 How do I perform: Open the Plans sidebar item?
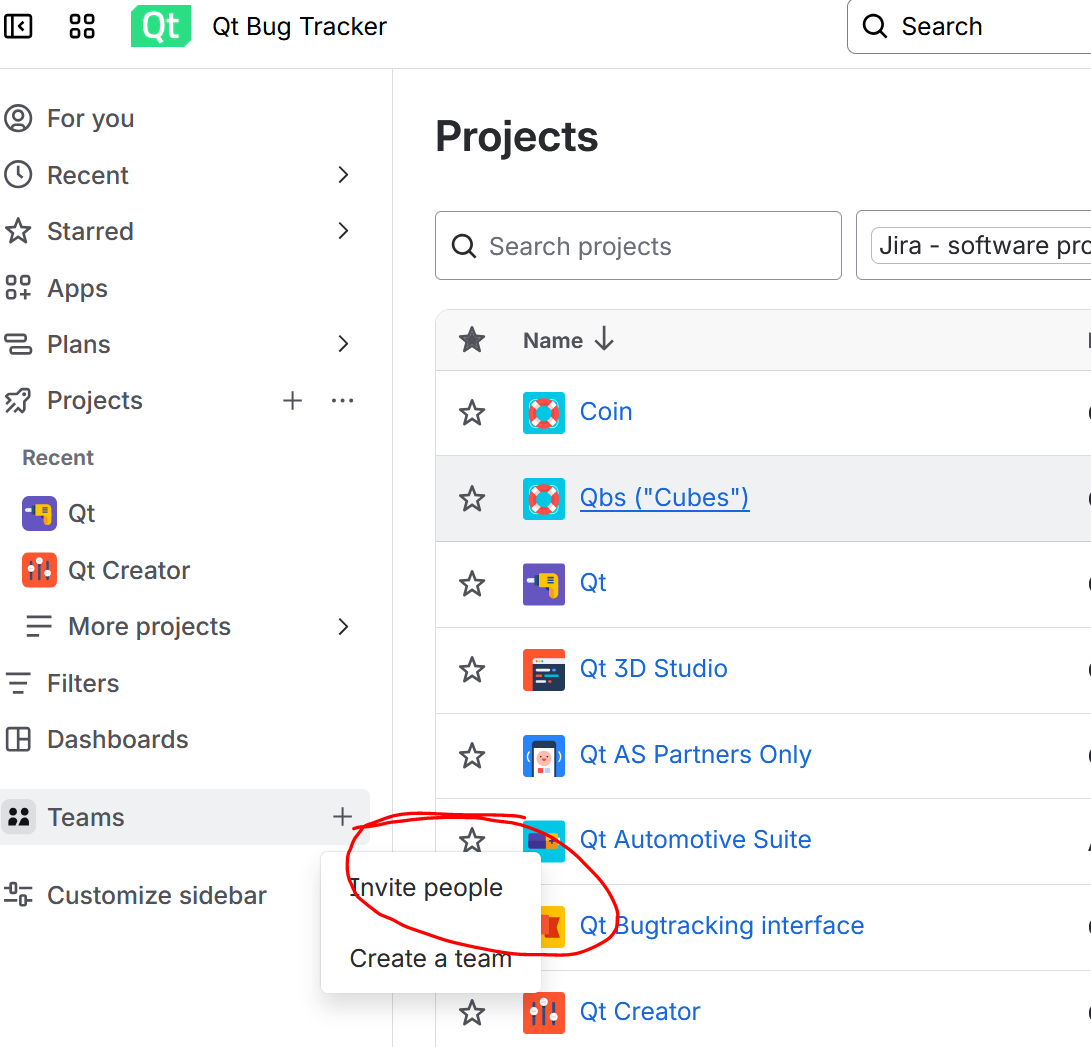tap(79, 344)
